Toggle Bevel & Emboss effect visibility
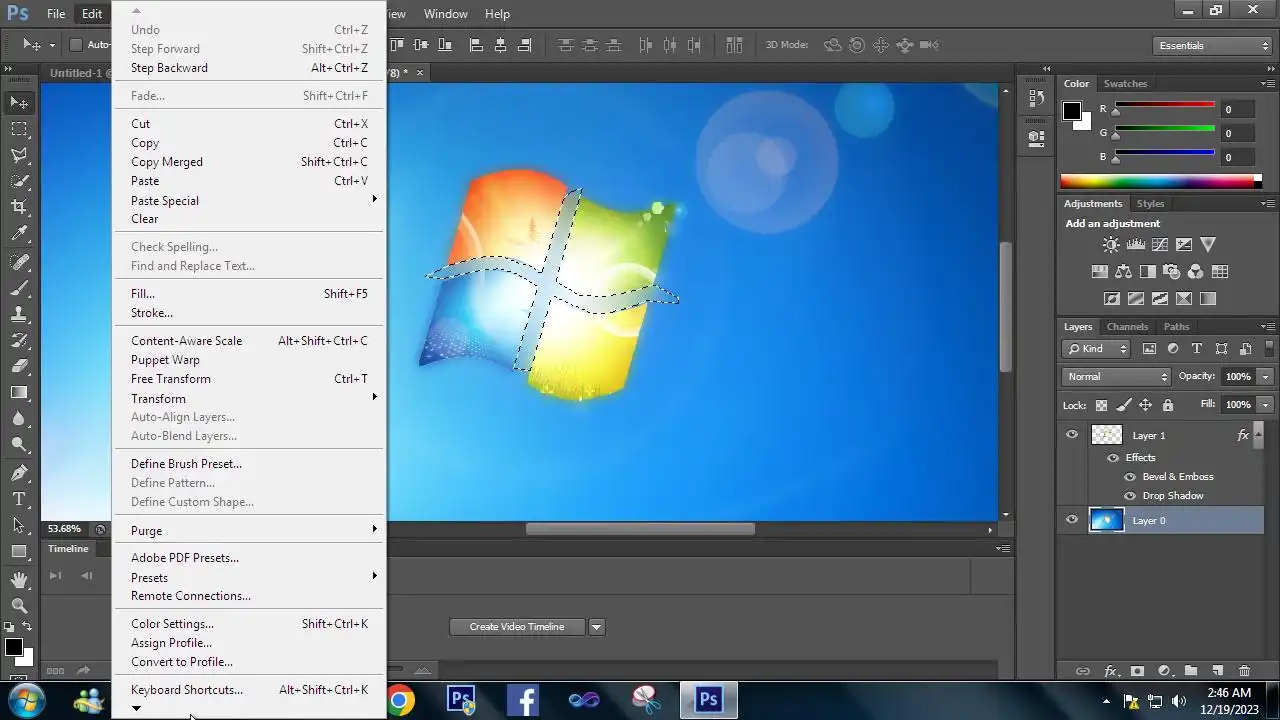The height and width of the screenshot is (720, 1280). 1130,477
